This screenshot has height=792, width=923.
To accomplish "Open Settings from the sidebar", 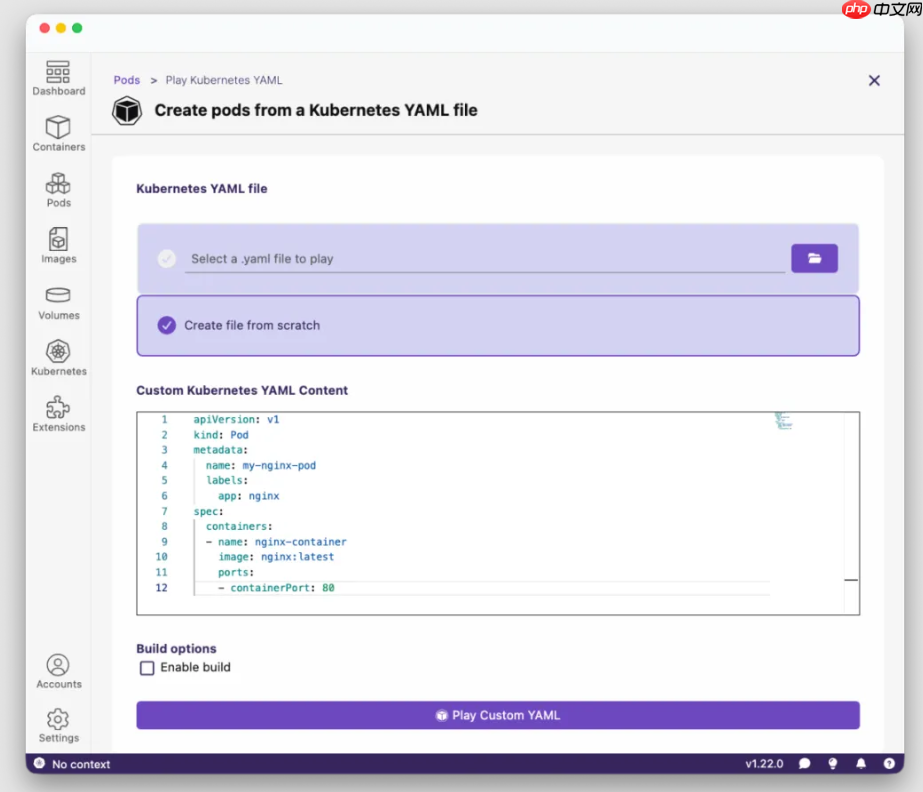I will [x=58, y=724].
